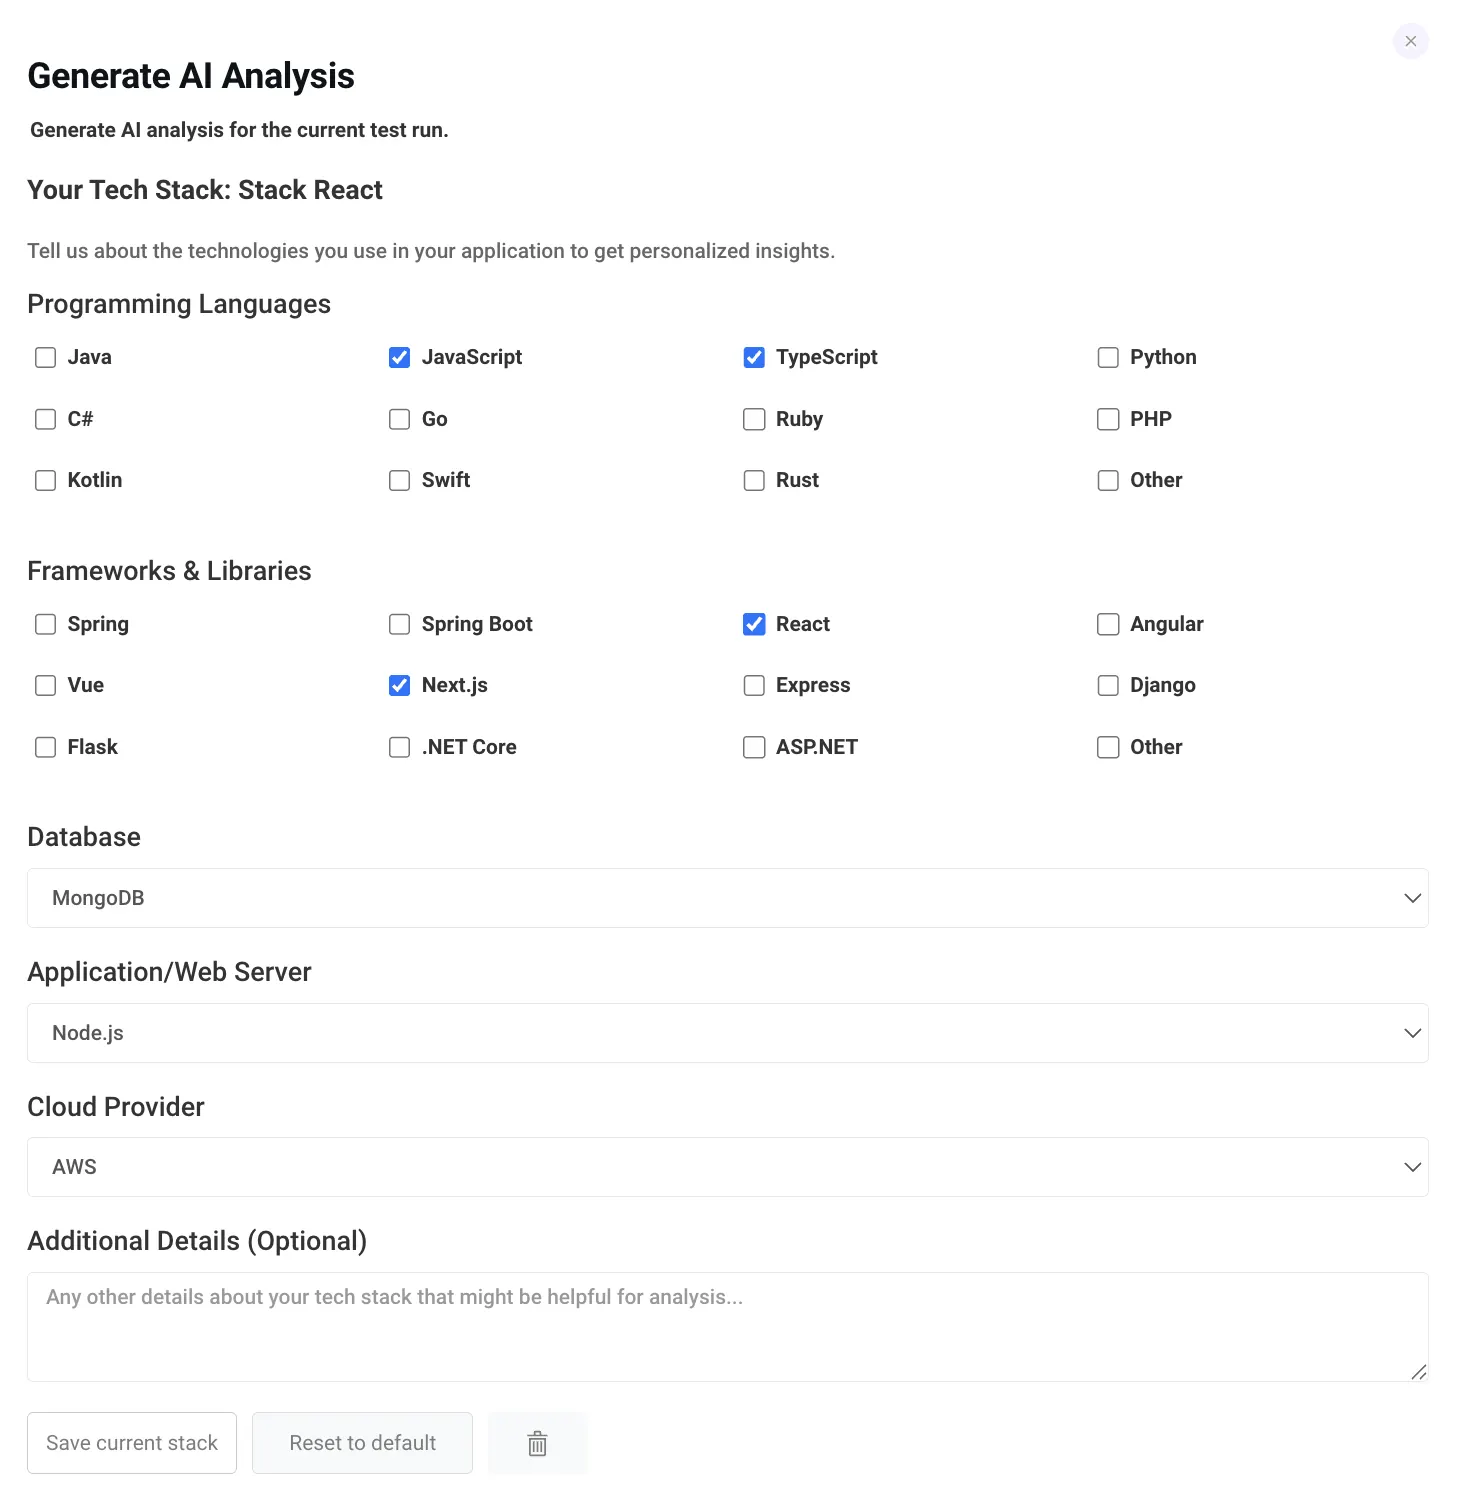The height and width of the screenshot is (1510, 1458).
Task: Click Reset to default button
Action: pyautogui.click(x=362, y=1443)
